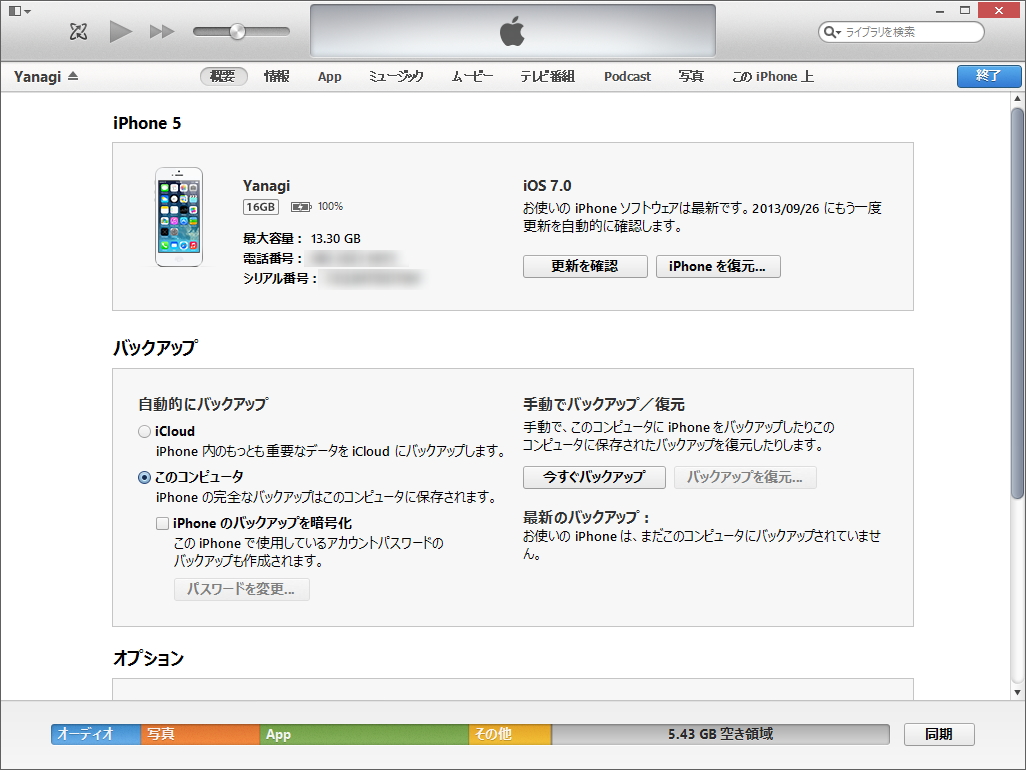Switch to the Podcast tab
Screen dimensions: 1026x770
tap(626, 76)
